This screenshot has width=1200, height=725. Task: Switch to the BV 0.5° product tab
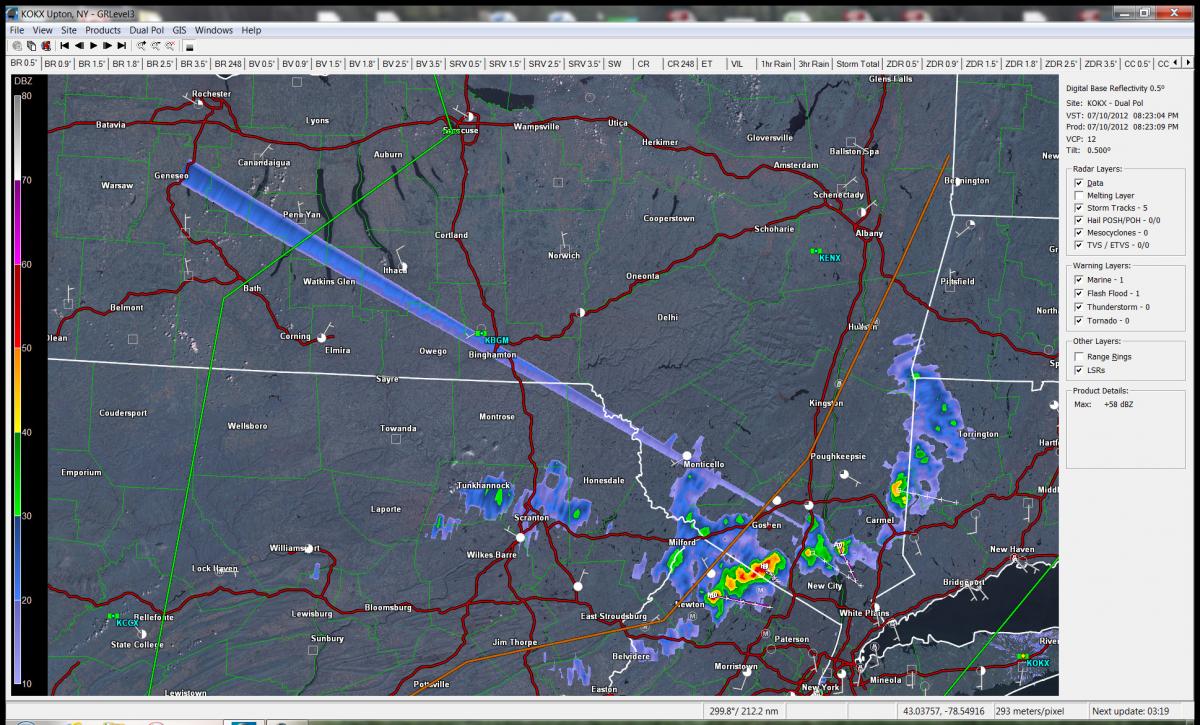pyautogui.click(x=262, y=63)
